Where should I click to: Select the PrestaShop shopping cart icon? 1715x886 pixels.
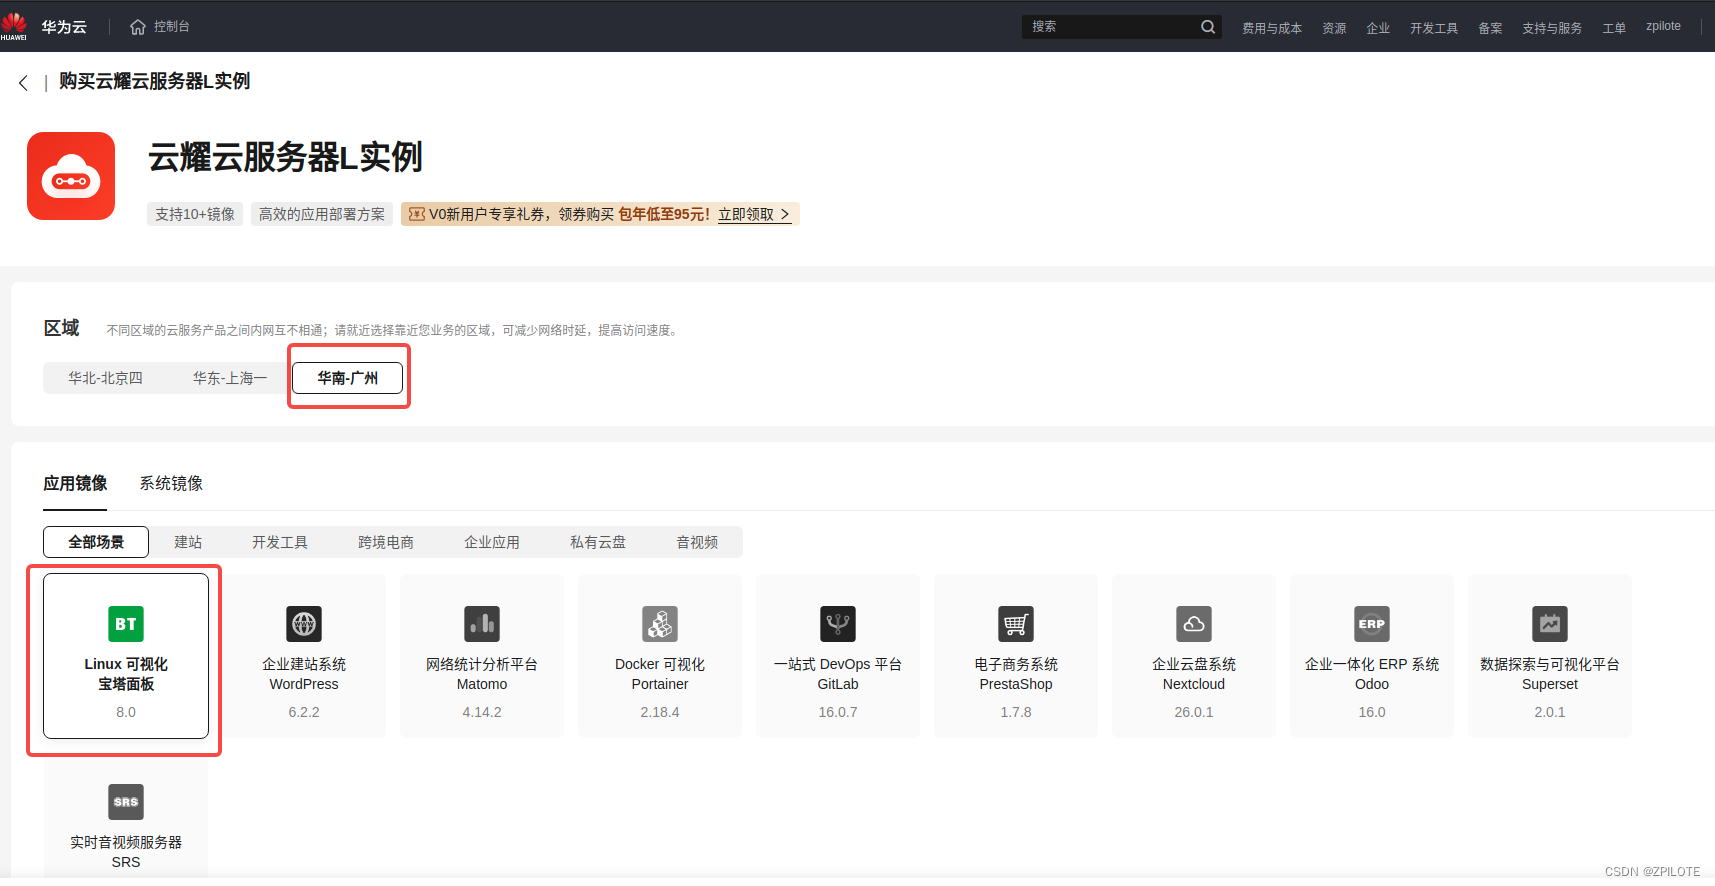click(1016, 624)
